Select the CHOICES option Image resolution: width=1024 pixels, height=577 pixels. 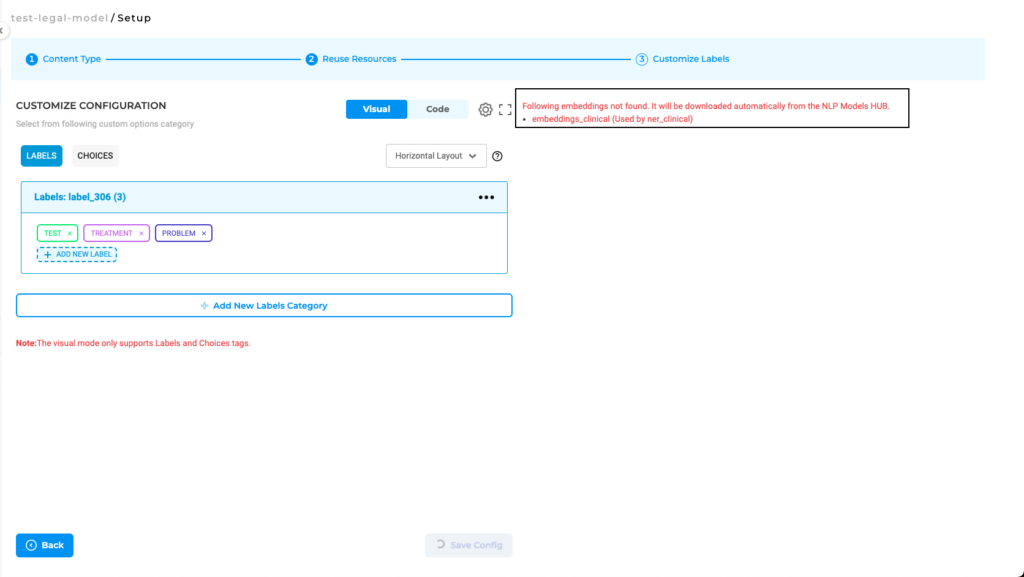[94, 155]
